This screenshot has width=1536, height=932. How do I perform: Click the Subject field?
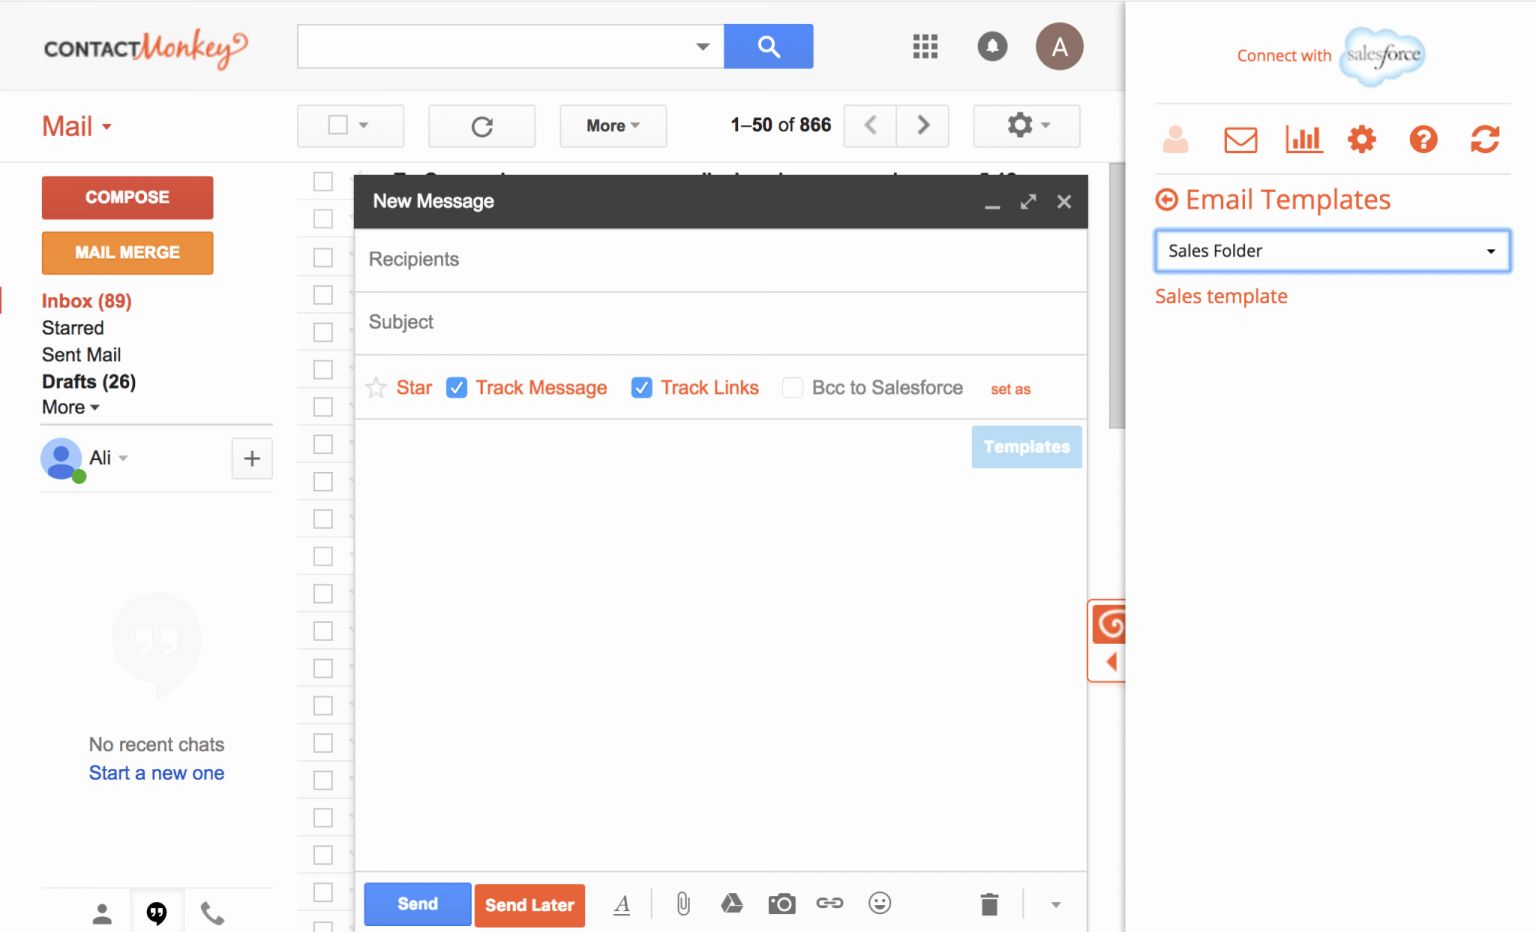720,323
